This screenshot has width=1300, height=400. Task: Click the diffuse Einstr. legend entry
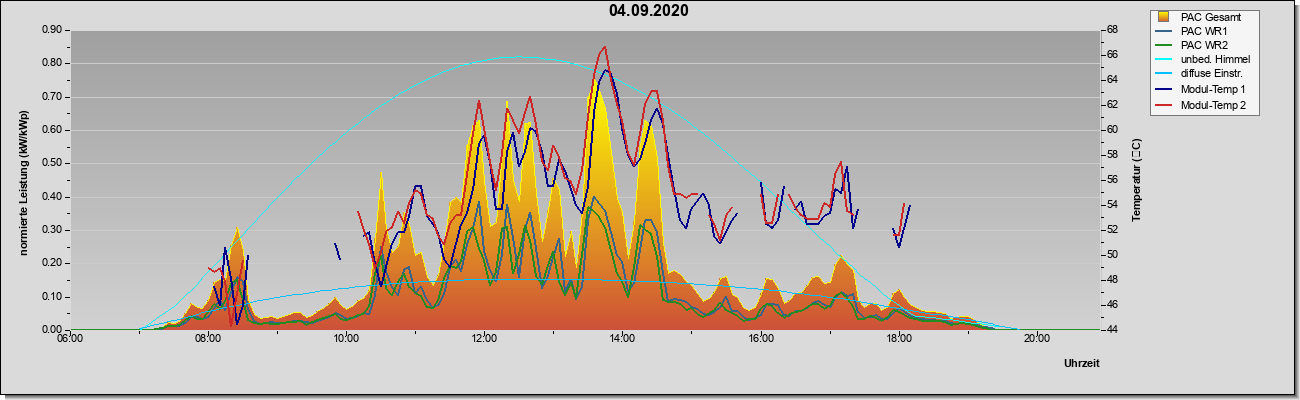(x=1209, y=75)
